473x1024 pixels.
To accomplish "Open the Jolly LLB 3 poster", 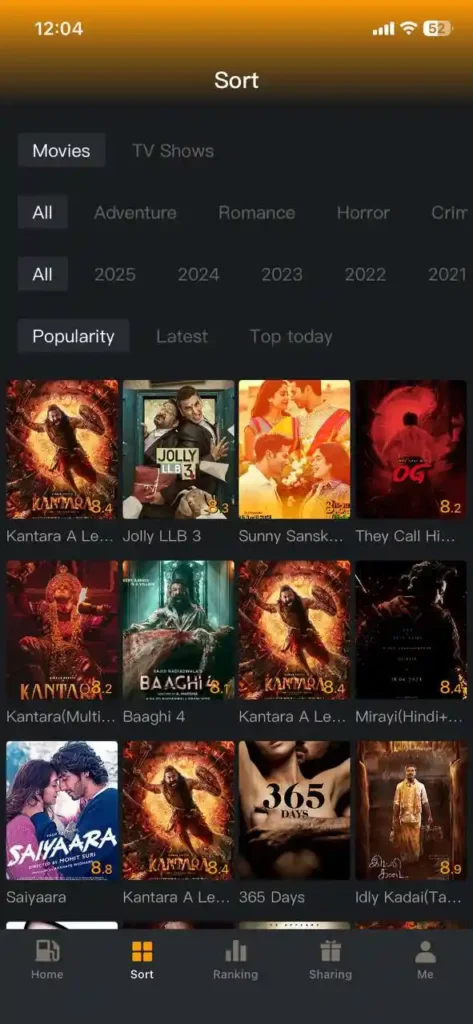I will tap(178, 449).
